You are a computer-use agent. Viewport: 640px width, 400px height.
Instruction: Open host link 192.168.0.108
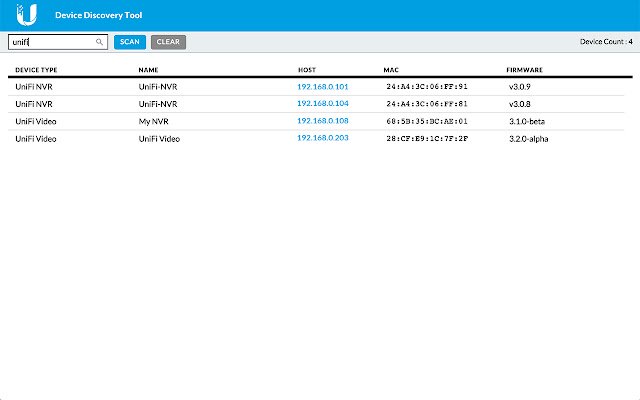pyautogui.click(x=322, y=121)
